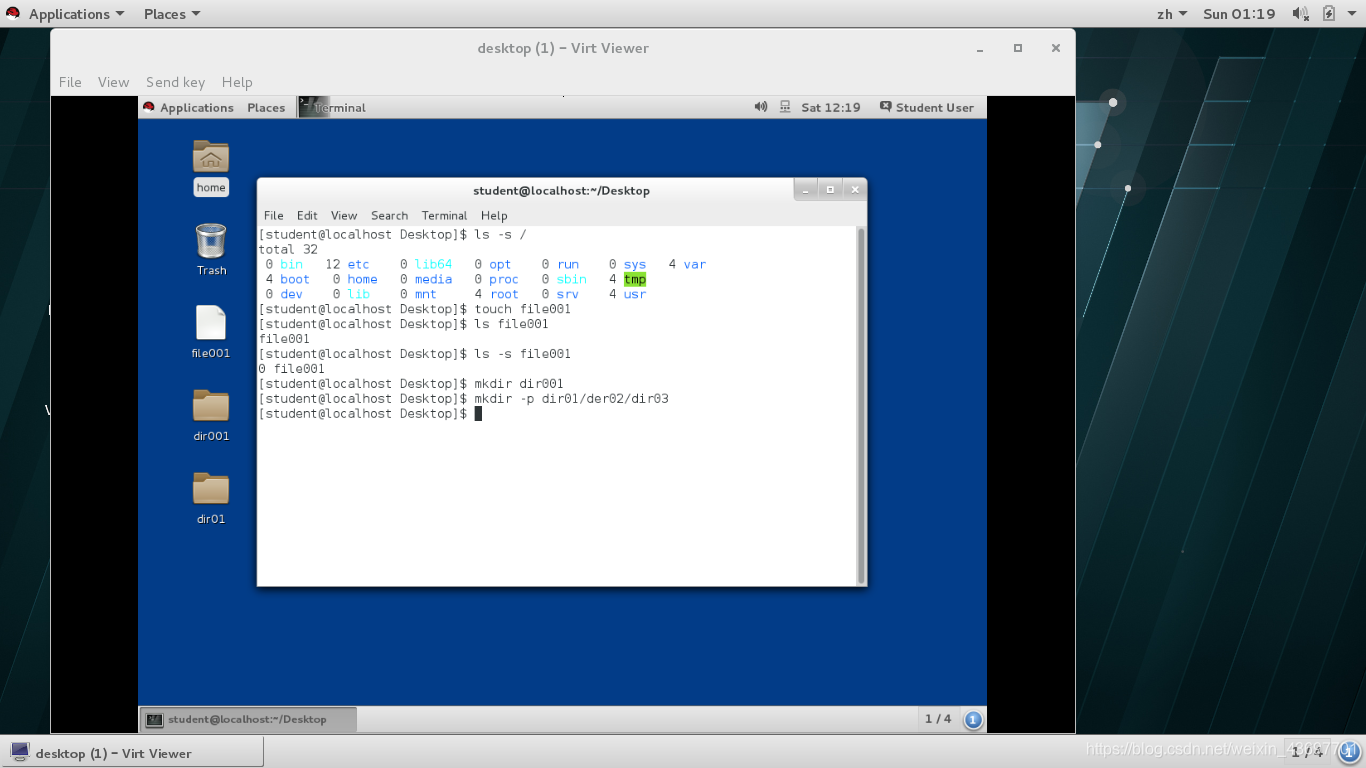The height and width of the screenshot is (768, 1366).
Task: Open Virt Viewer Help menu
Action: click(237, 82)
